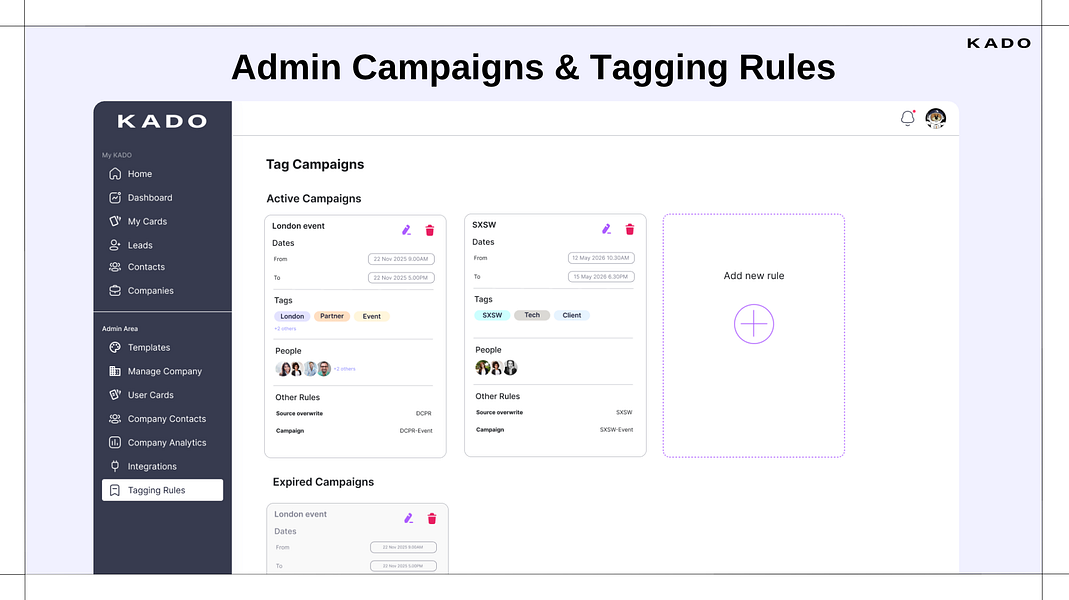
Task: Click the KADO sidebar logo
Action: point(162,121)
